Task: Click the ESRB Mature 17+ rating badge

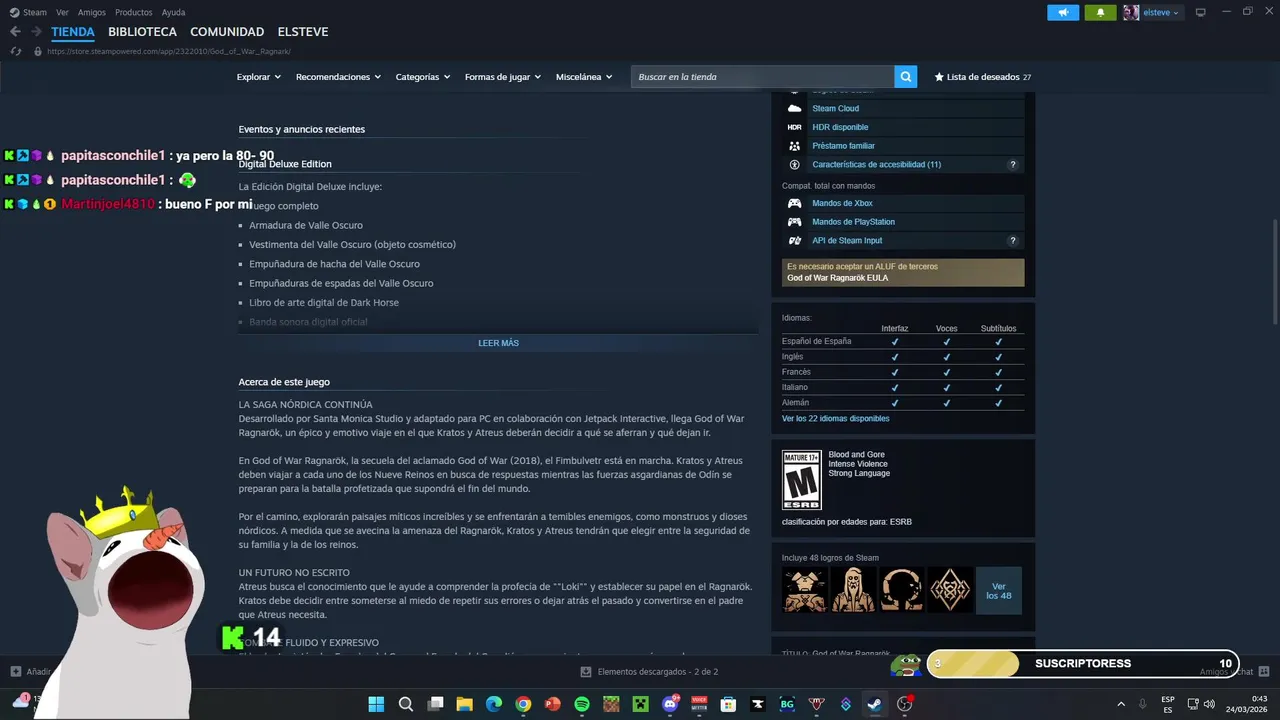Action: (x=801, y=480)
